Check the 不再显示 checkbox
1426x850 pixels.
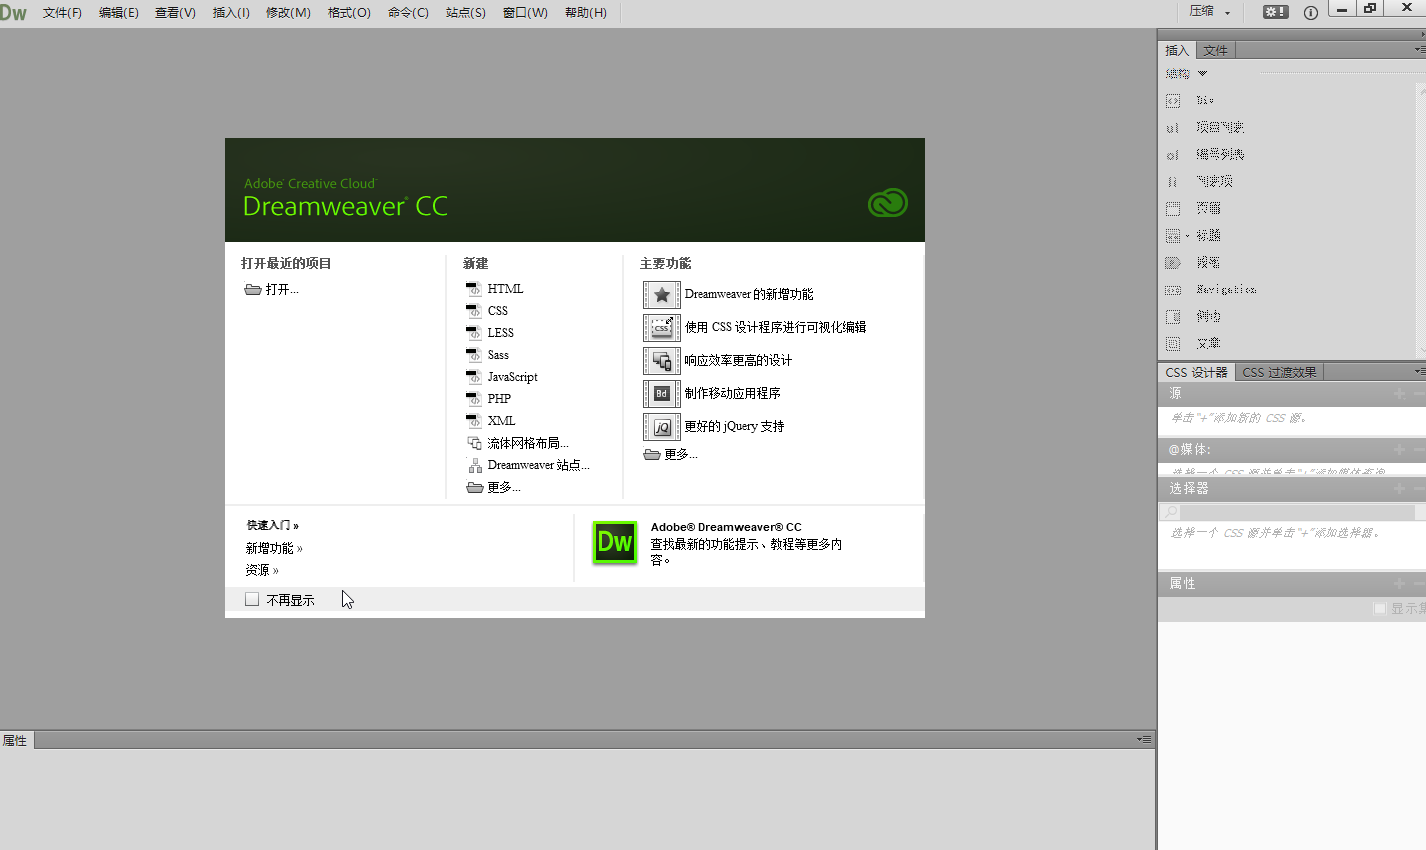click(251, 598)
